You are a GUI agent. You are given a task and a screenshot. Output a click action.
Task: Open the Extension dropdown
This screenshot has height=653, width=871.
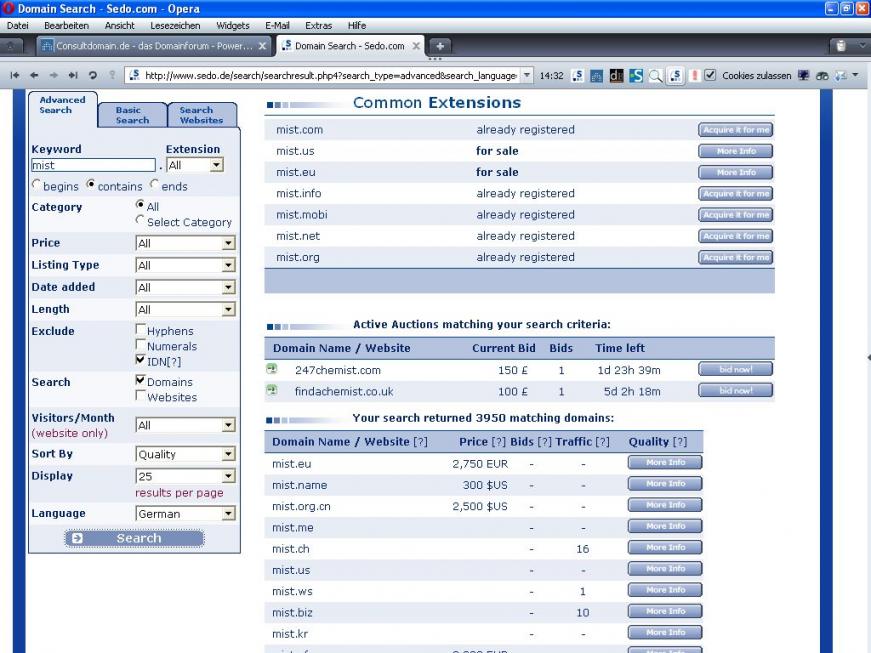[195, 165]
